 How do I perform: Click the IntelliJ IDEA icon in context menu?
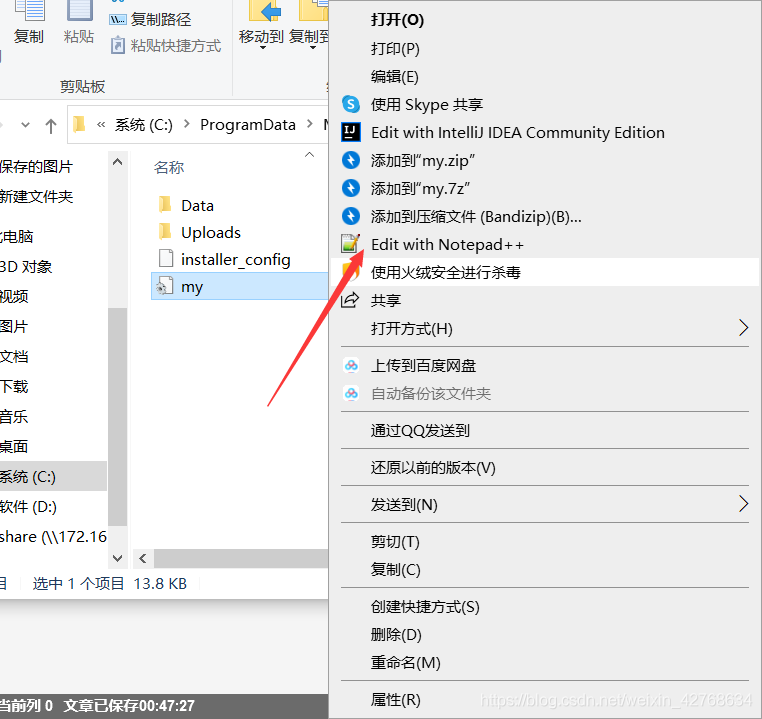coord(351,132)
